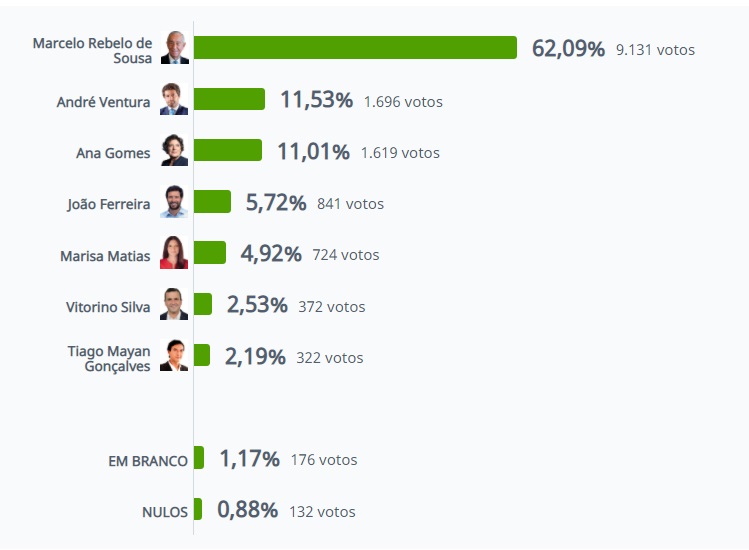Click André Ventura's candidate photo

pos(174,99)
